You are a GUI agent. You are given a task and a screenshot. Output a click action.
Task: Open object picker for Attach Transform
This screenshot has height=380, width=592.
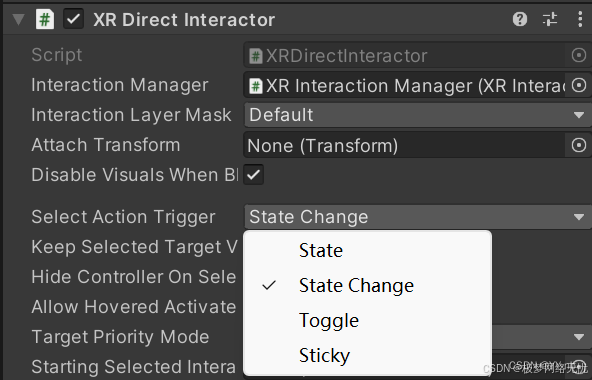[578, 145]
